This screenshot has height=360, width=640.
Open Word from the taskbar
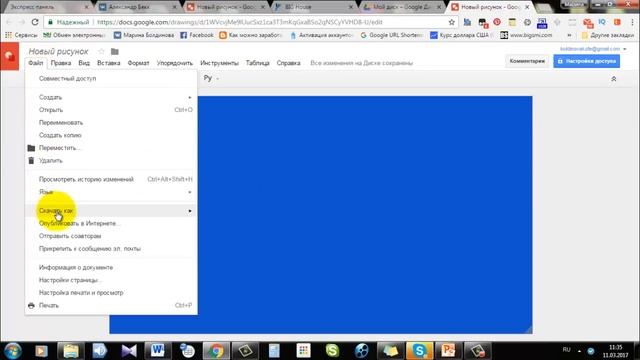tap(157, 351)
